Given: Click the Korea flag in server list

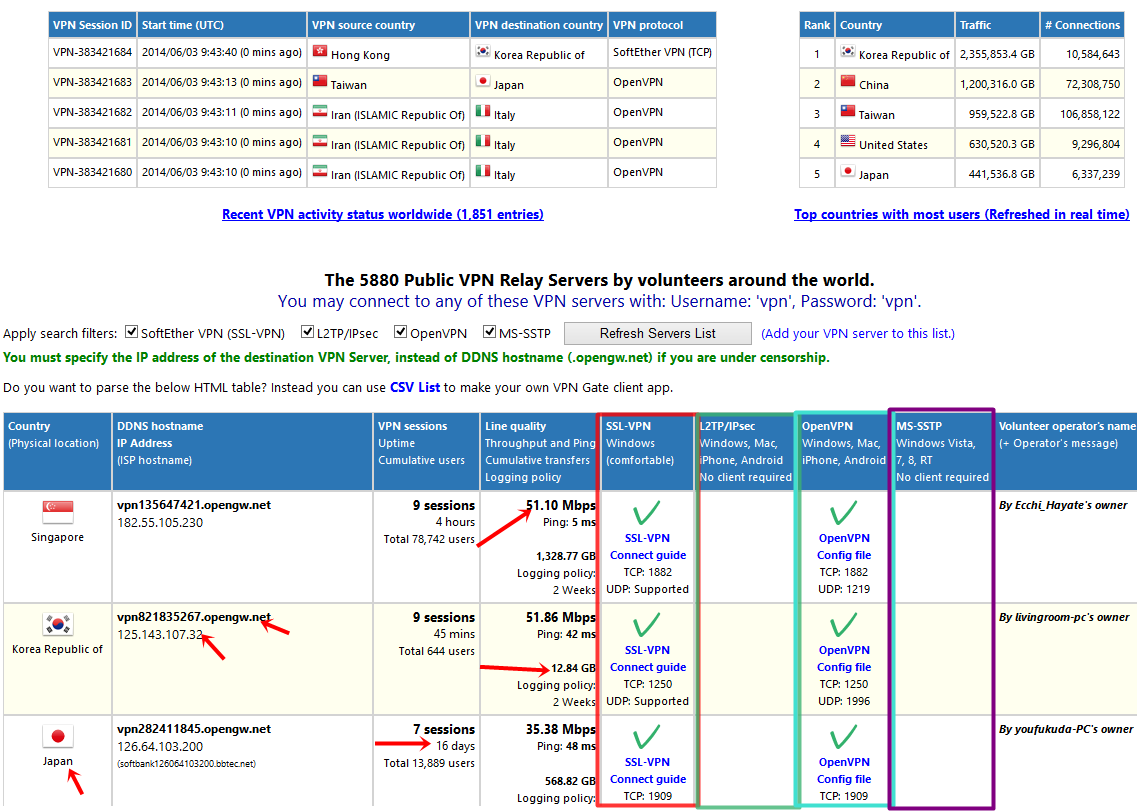Looking at the screenshot, I should tap(58, 624).
